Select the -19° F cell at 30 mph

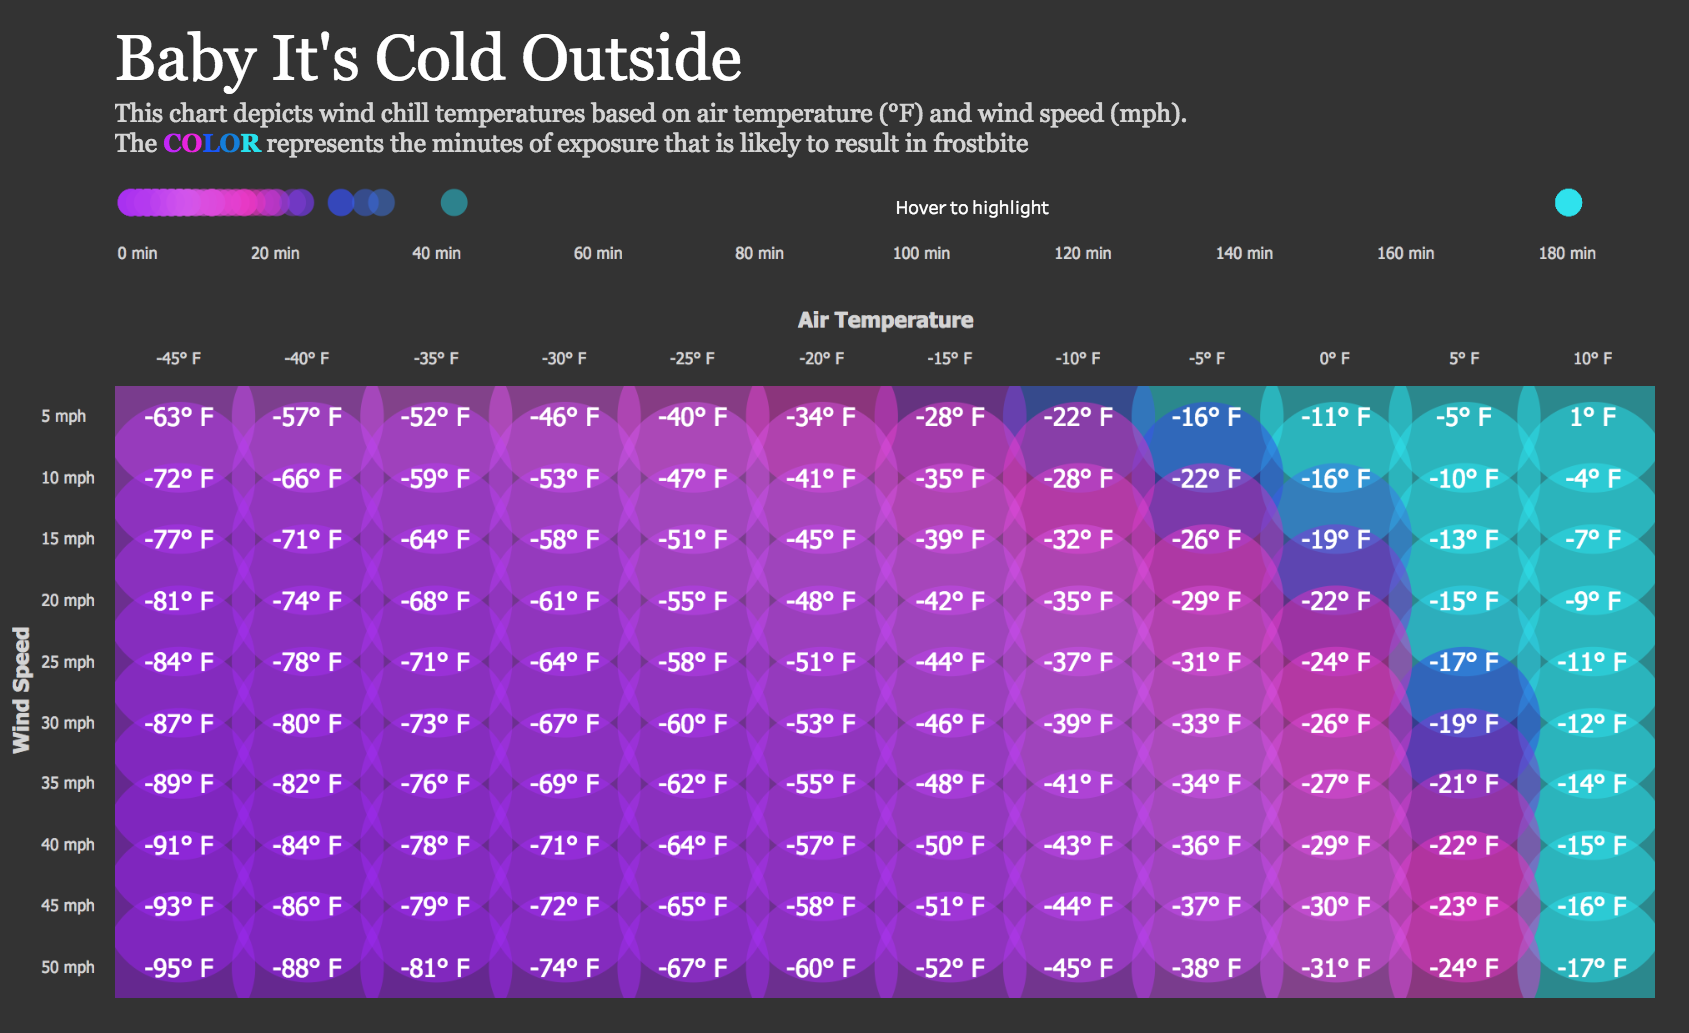(x=1463, y=723)
